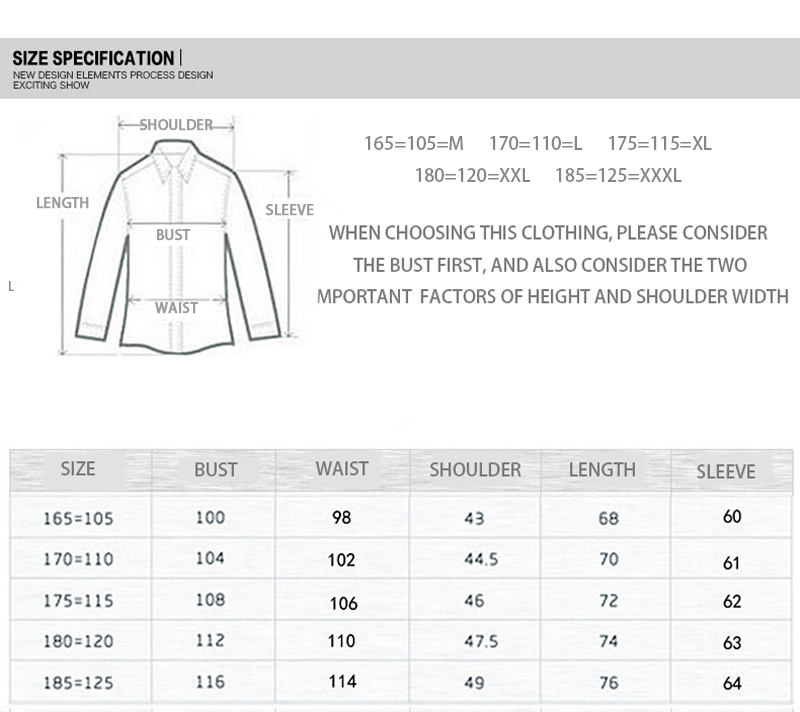Viewport: 800px width, 712px height.
Task: Click the 165=105 size row label
Action: coord(78,518)
